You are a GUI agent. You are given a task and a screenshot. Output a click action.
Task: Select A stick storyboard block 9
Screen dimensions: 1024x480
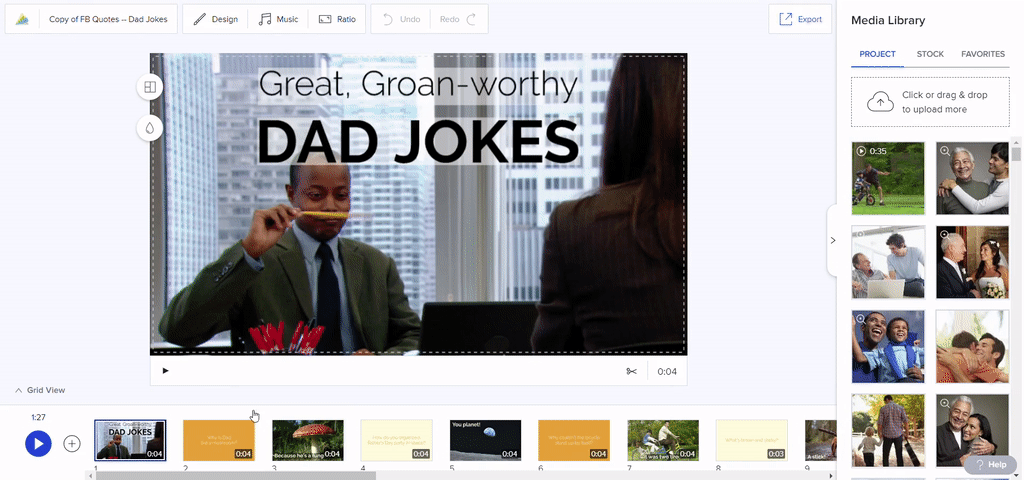click(x=820, y=440)
